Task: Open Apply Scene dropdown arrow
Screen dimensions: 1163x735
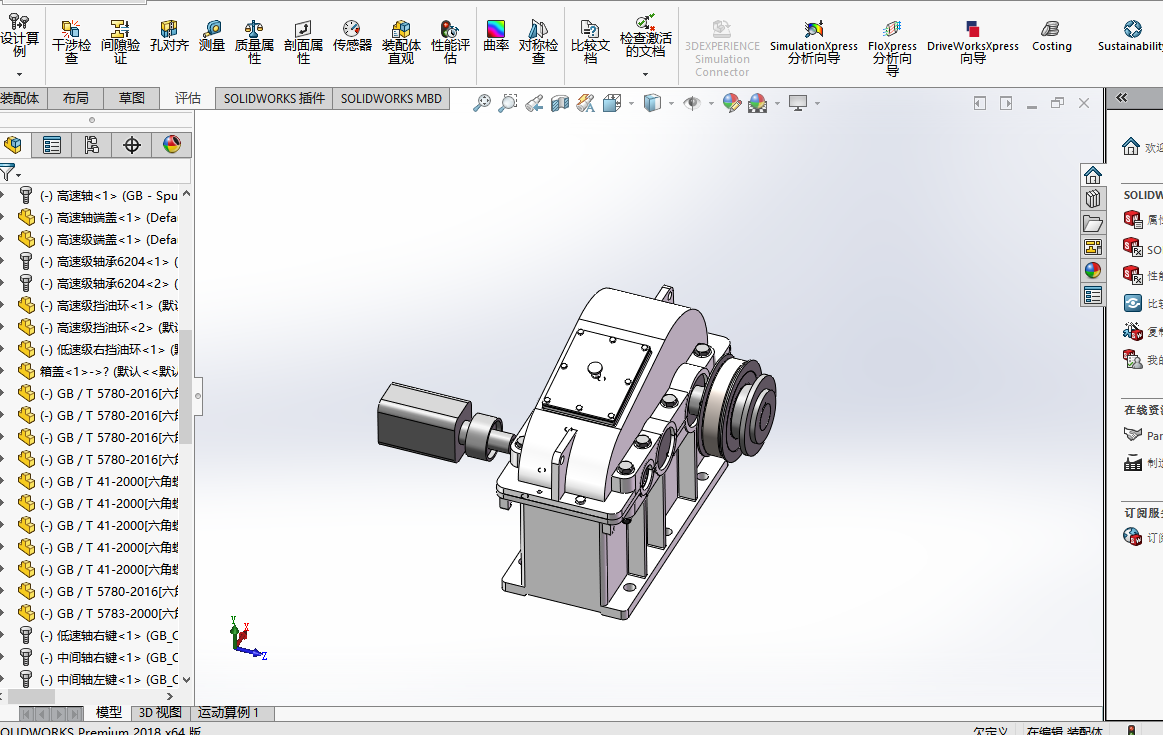Action: (x=777, y=103)
